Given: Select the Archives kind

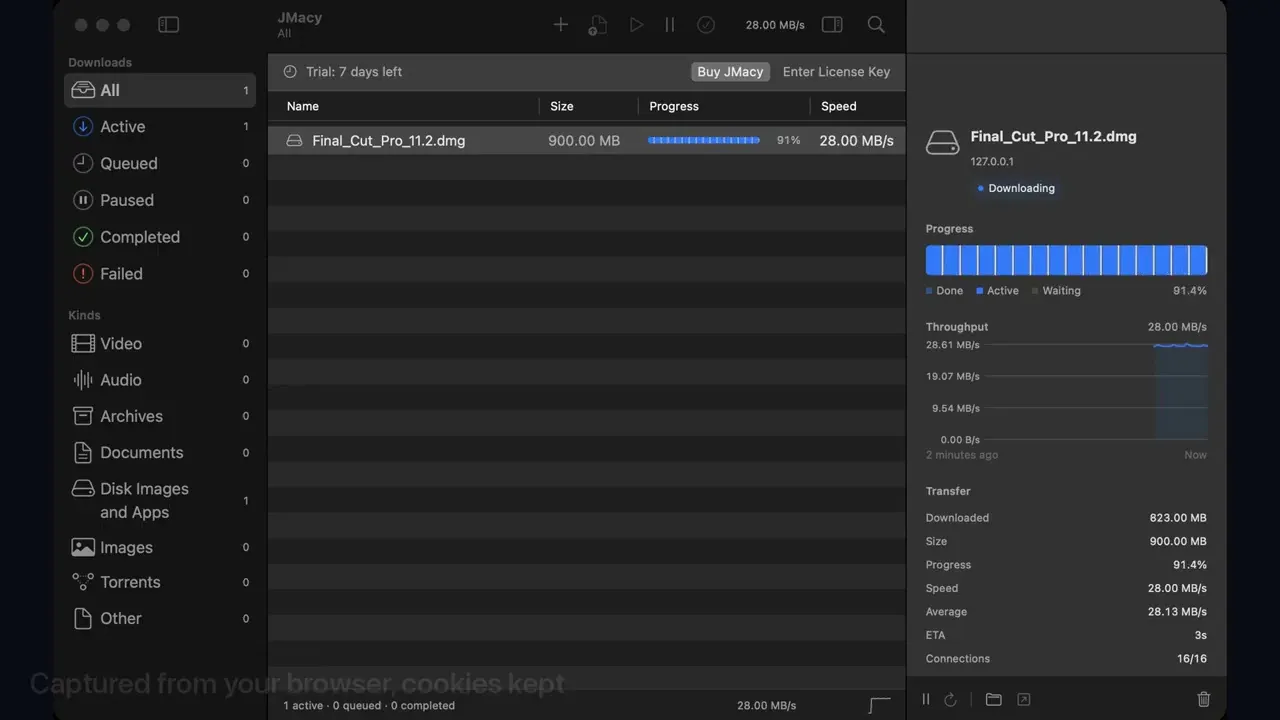Looking at the screenshot, I should (x=160, y=416).
